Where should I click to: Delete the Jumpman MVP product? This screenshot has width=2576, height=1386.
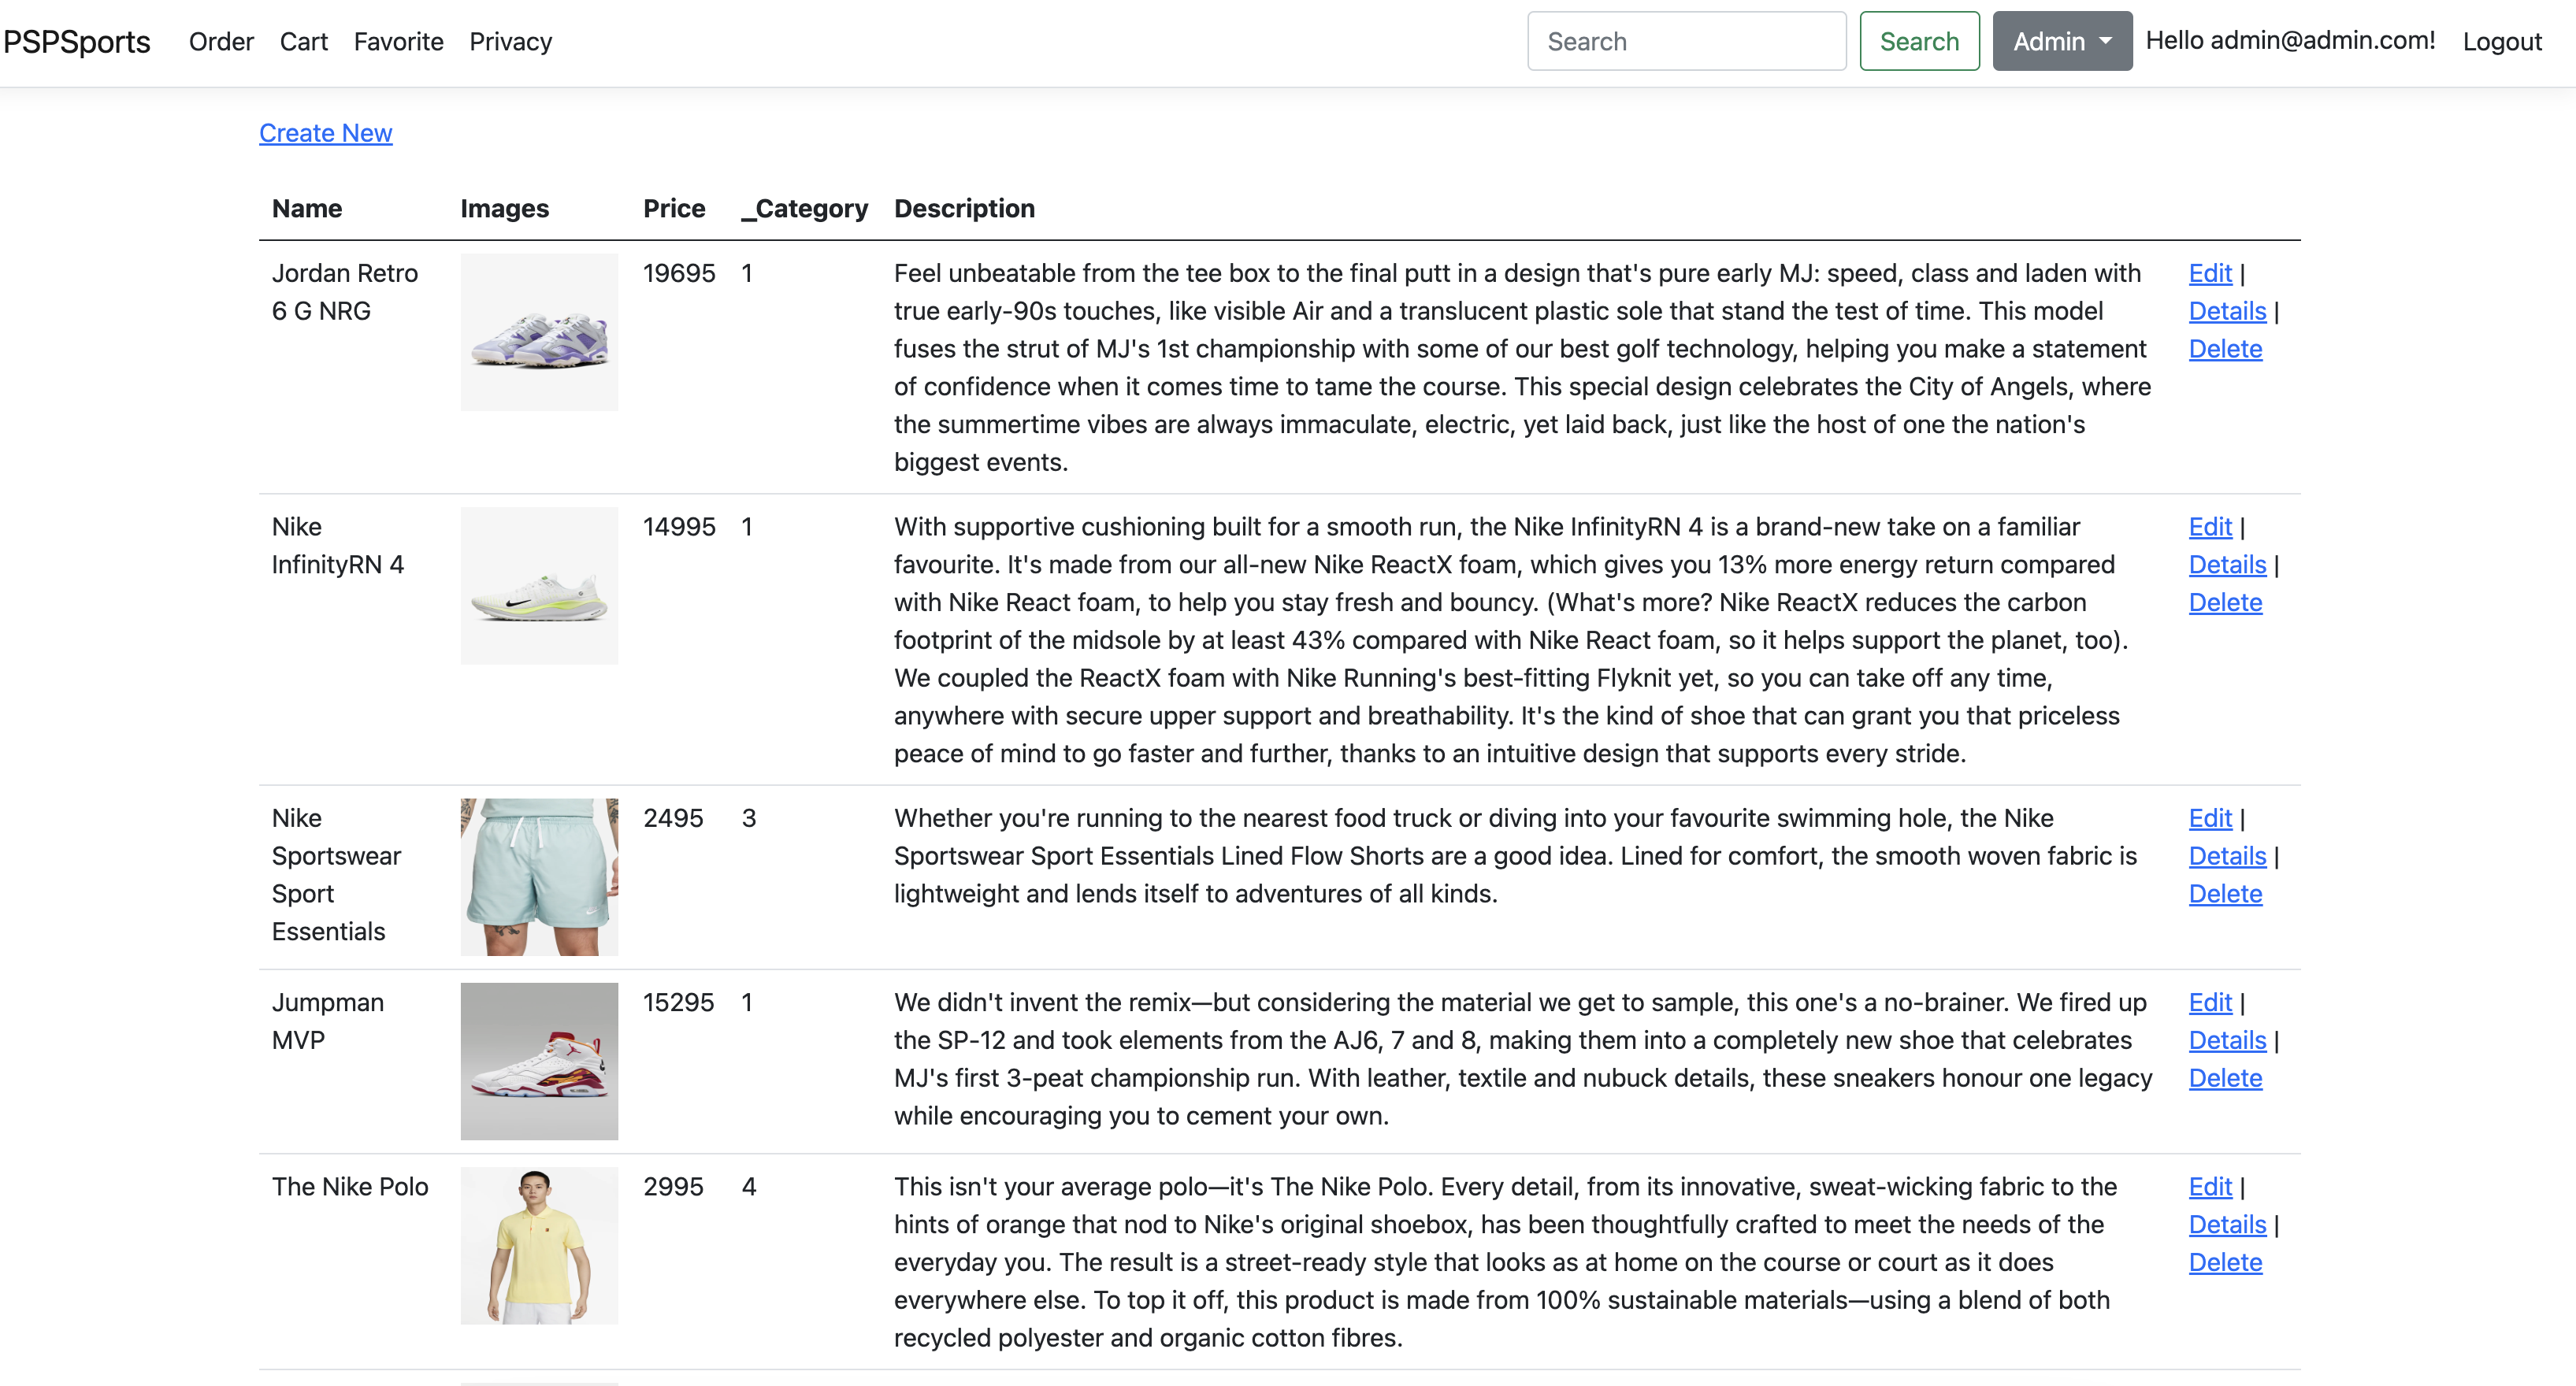[x=2224, y=1077]
